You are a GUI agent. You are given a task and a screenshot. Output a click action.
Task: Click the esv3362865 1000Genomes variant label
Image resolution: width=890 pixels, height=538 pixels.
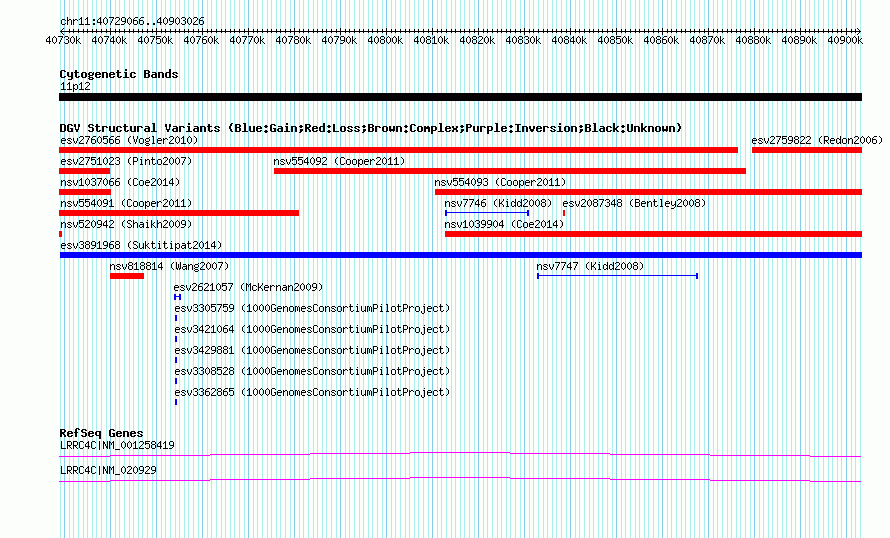pyautogui.click(x=312, y=392)
